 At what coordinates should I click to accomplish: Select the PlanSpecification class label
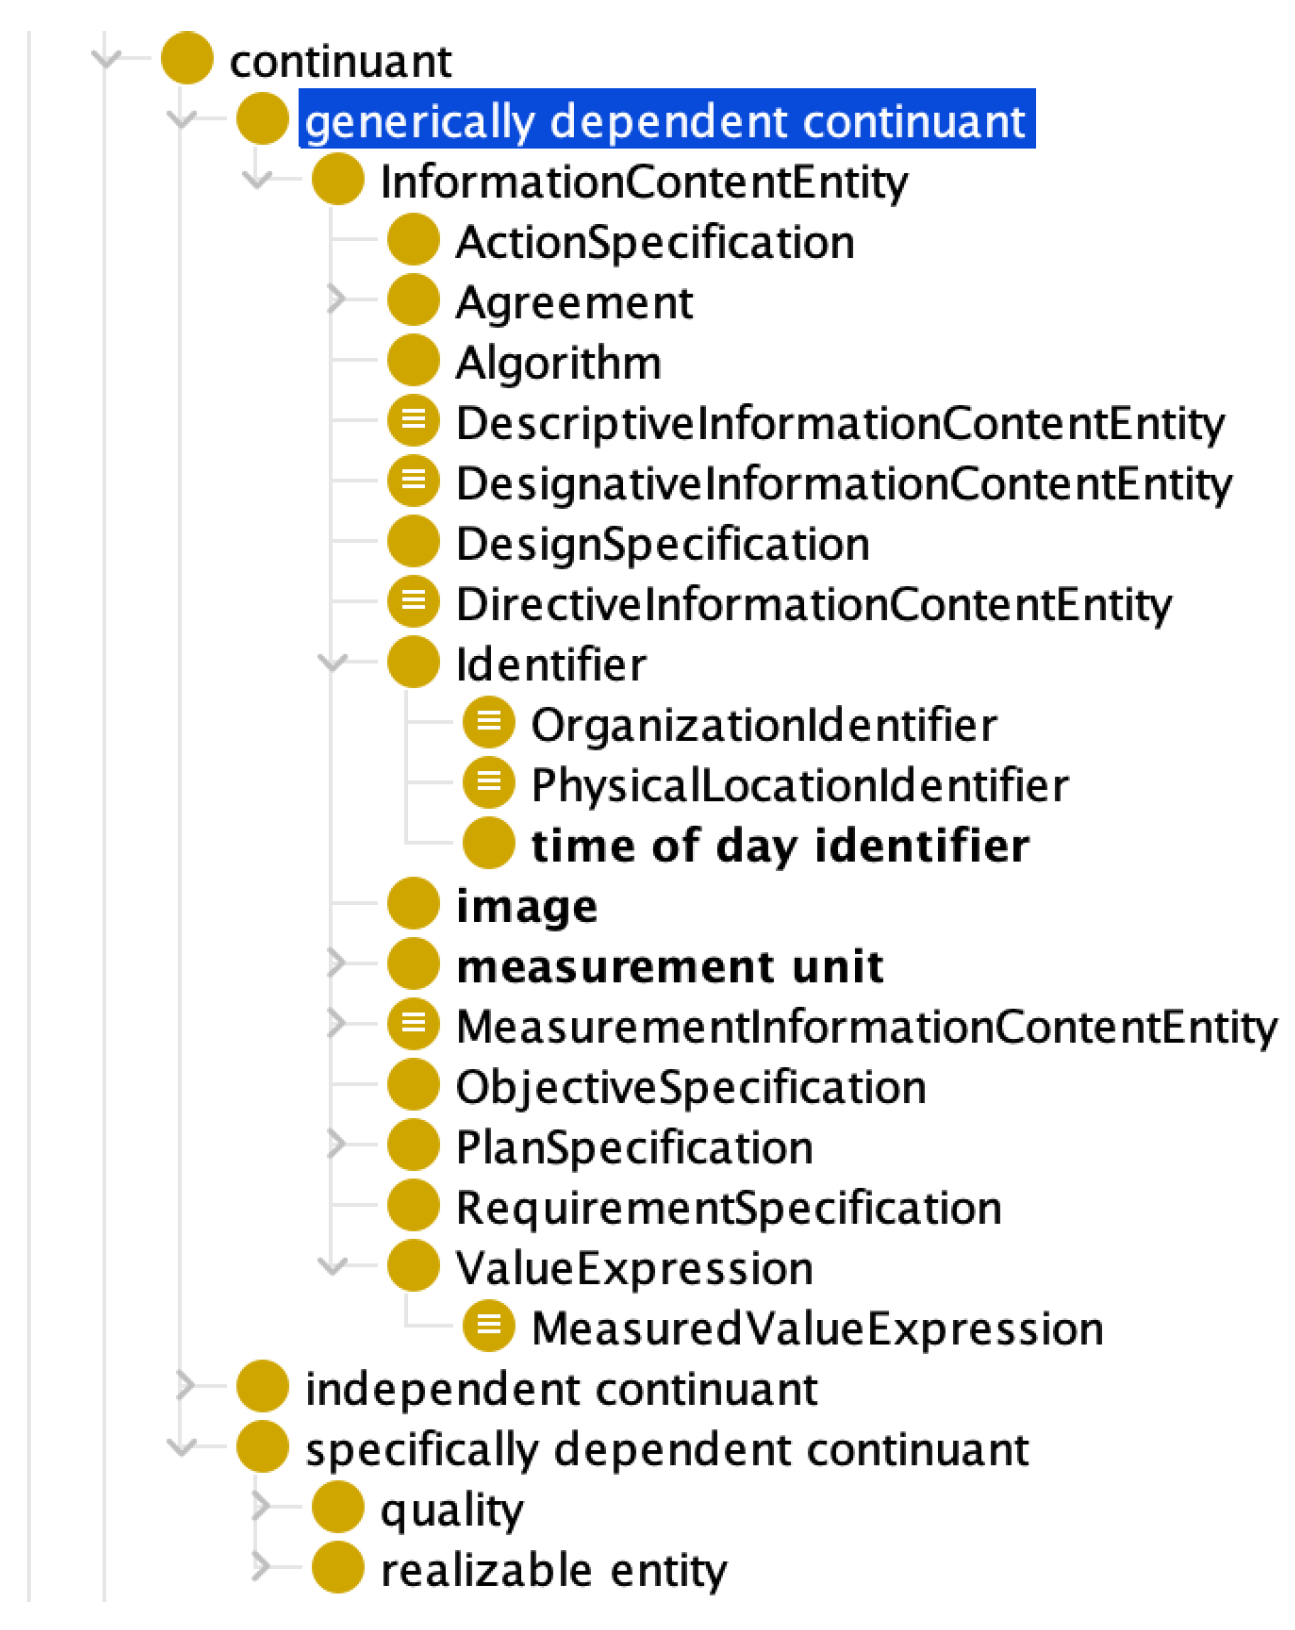(x=634, y=1147)
